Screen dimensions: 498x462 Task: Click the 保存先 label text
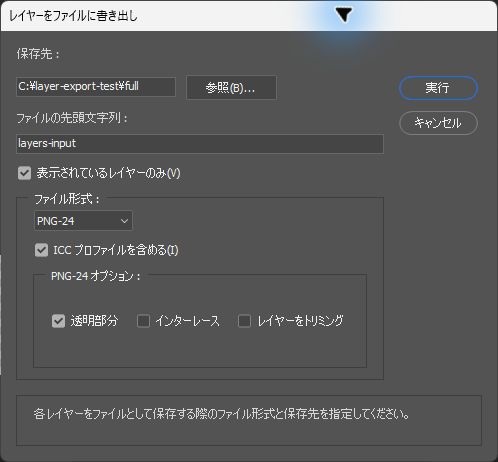(x=38, y=54)
